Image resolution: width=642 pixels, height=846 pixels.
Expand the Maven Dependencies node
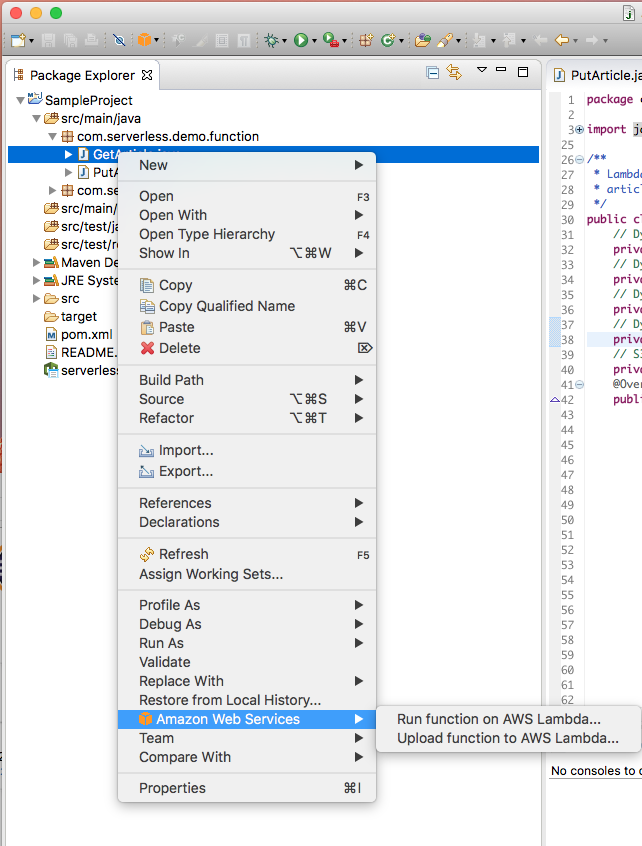(x=36, y=262)
